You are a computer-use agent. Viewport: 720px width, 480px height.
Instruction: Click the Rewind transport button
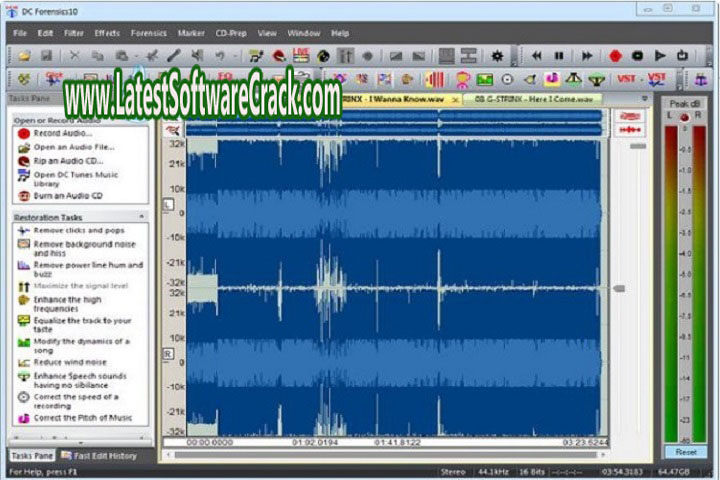537,55
